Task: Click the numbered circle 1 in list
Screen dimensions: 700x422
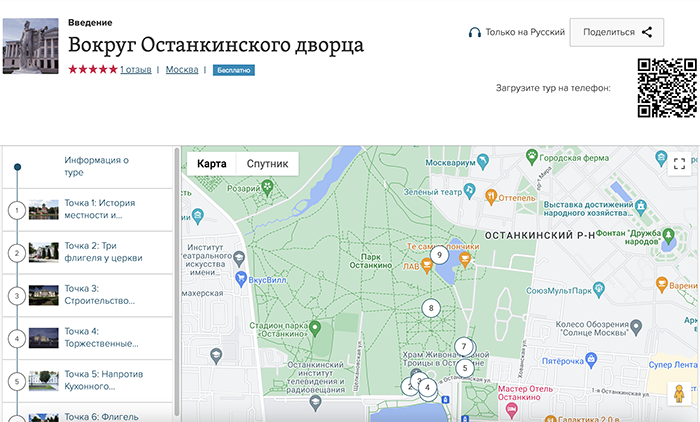Action: [x=17, y=210]
